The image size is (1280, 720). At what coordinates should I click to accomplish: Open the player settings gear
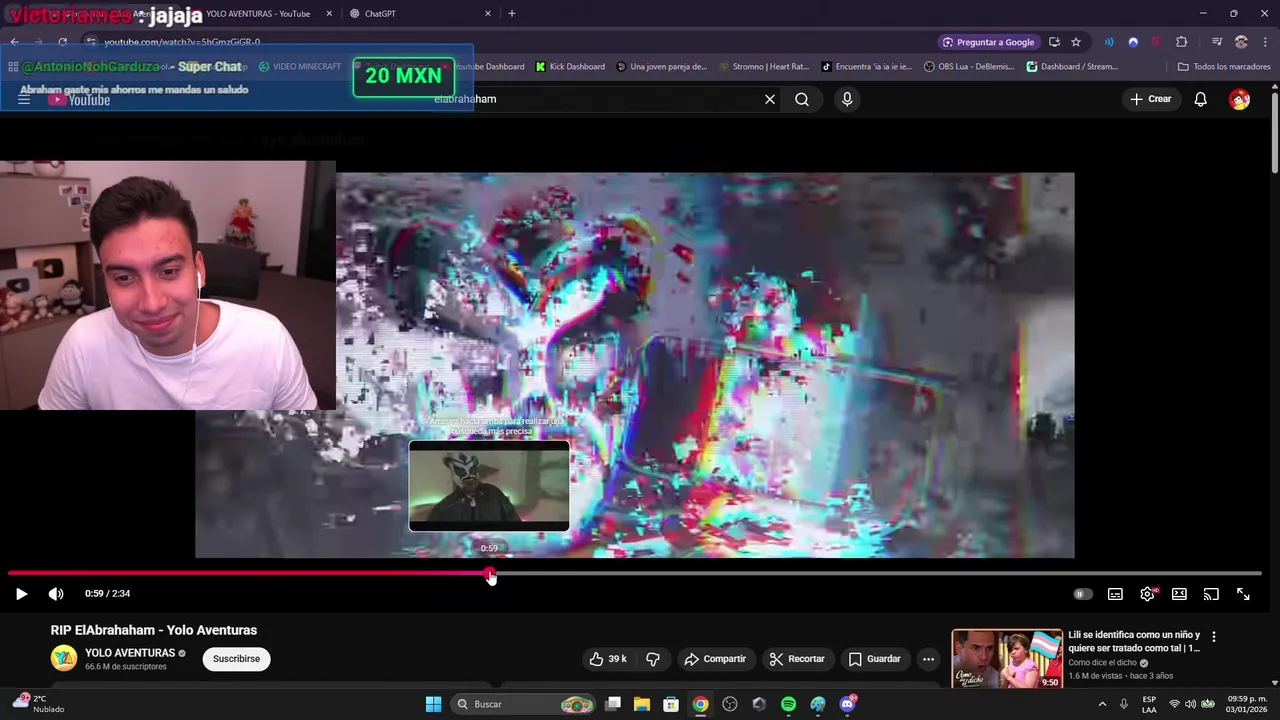click(1147, 594)
